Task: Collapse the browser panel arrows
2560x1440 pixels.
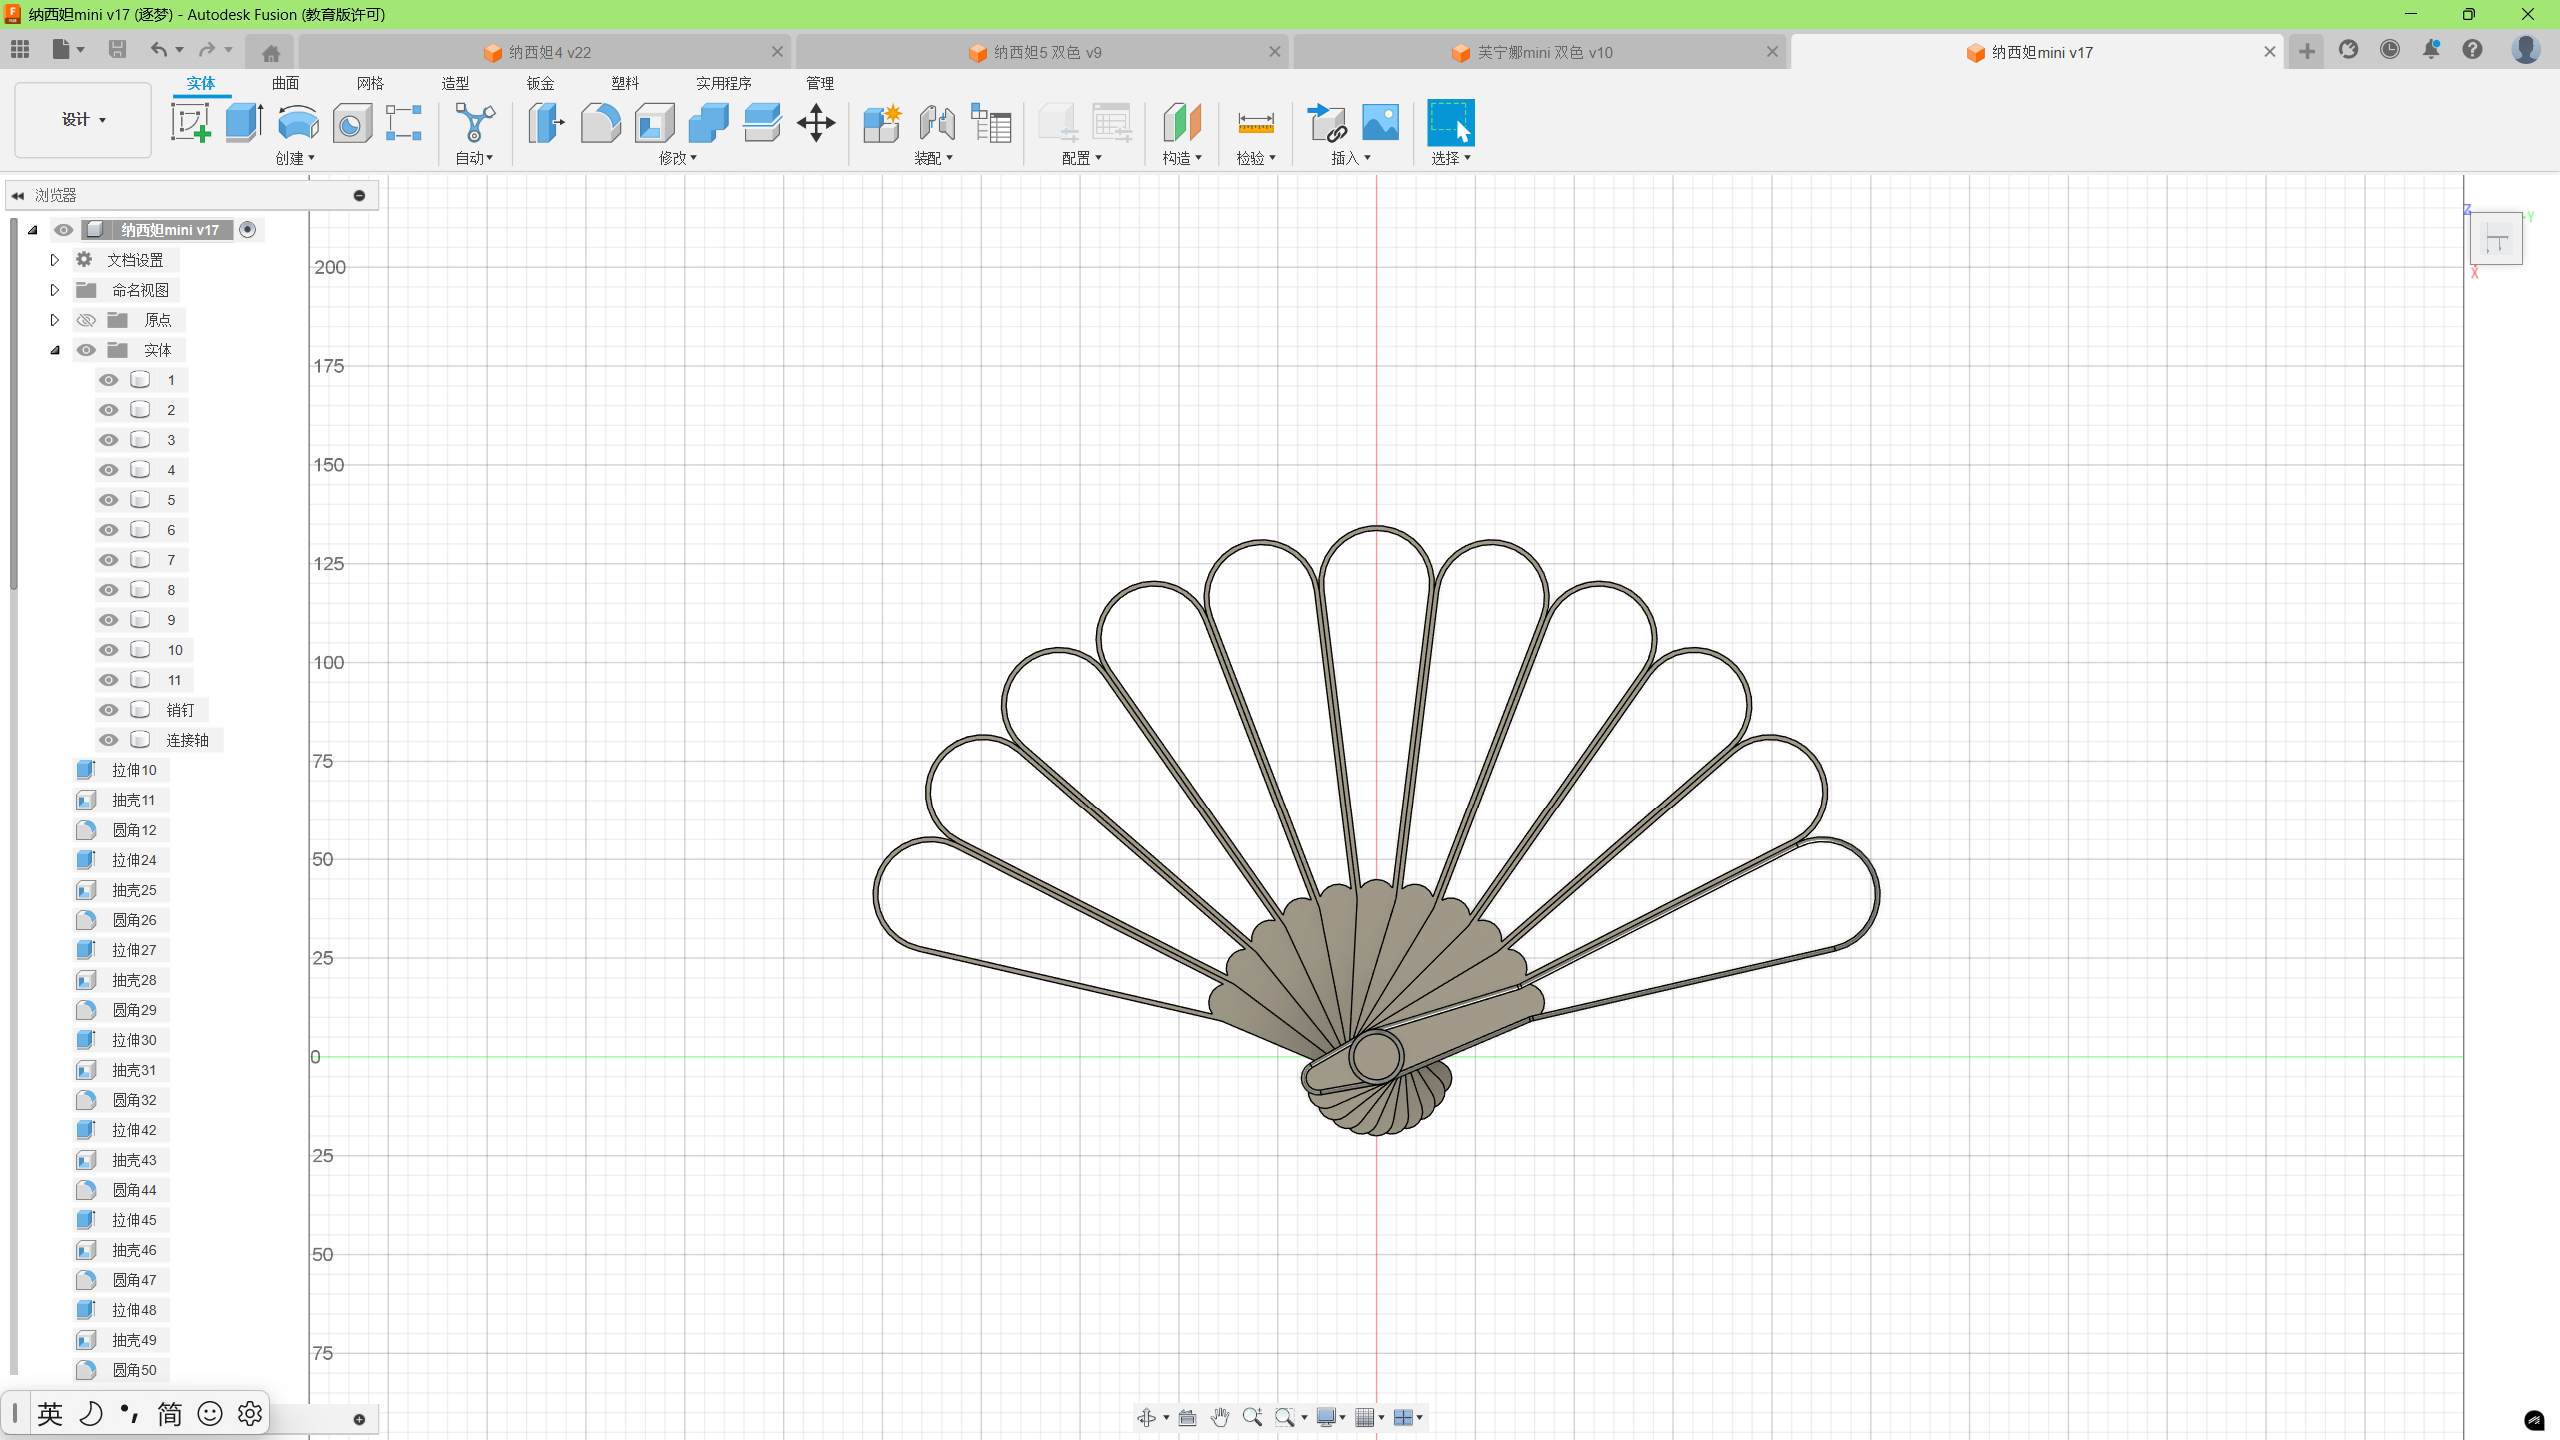Action: pyautogui.click(x=18, y=195)
